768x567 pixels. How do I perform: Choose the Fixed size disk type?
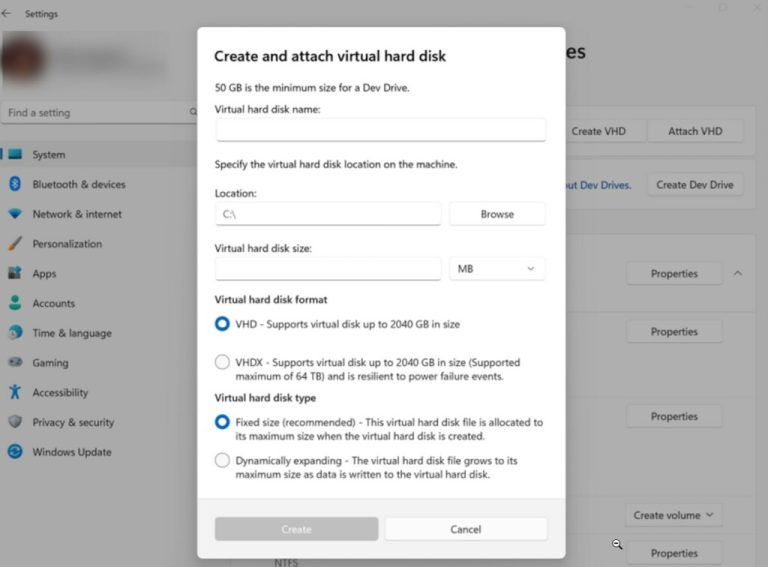[222, 422]
